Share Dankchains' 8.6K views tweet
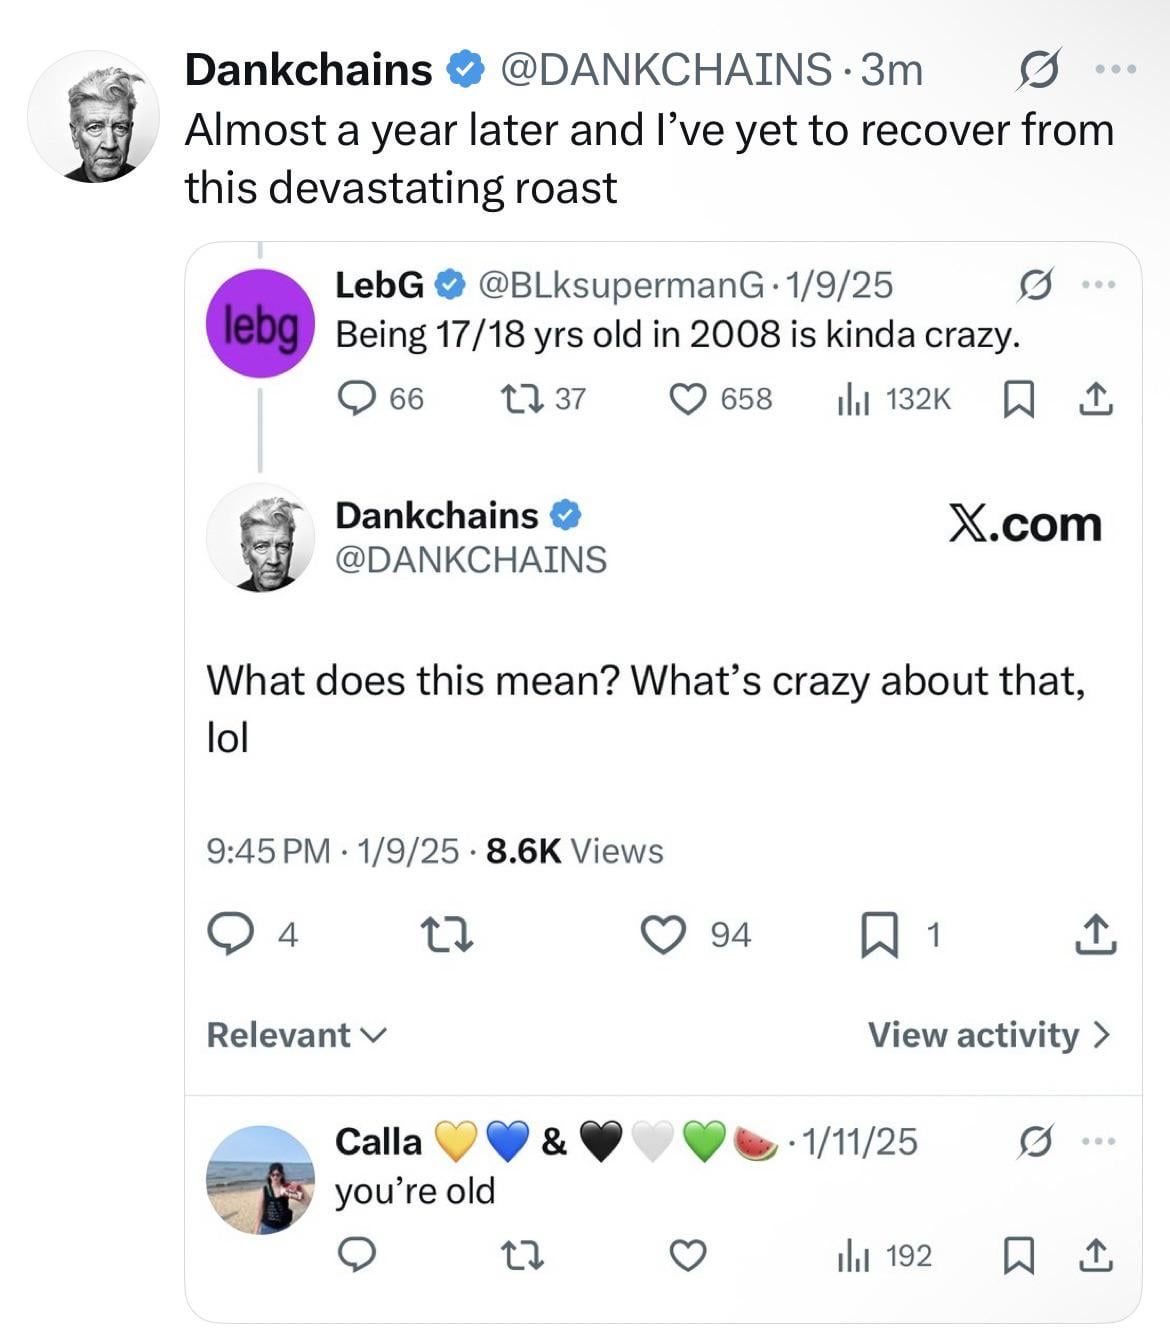The image size is (1170, 1330). 1095,936
